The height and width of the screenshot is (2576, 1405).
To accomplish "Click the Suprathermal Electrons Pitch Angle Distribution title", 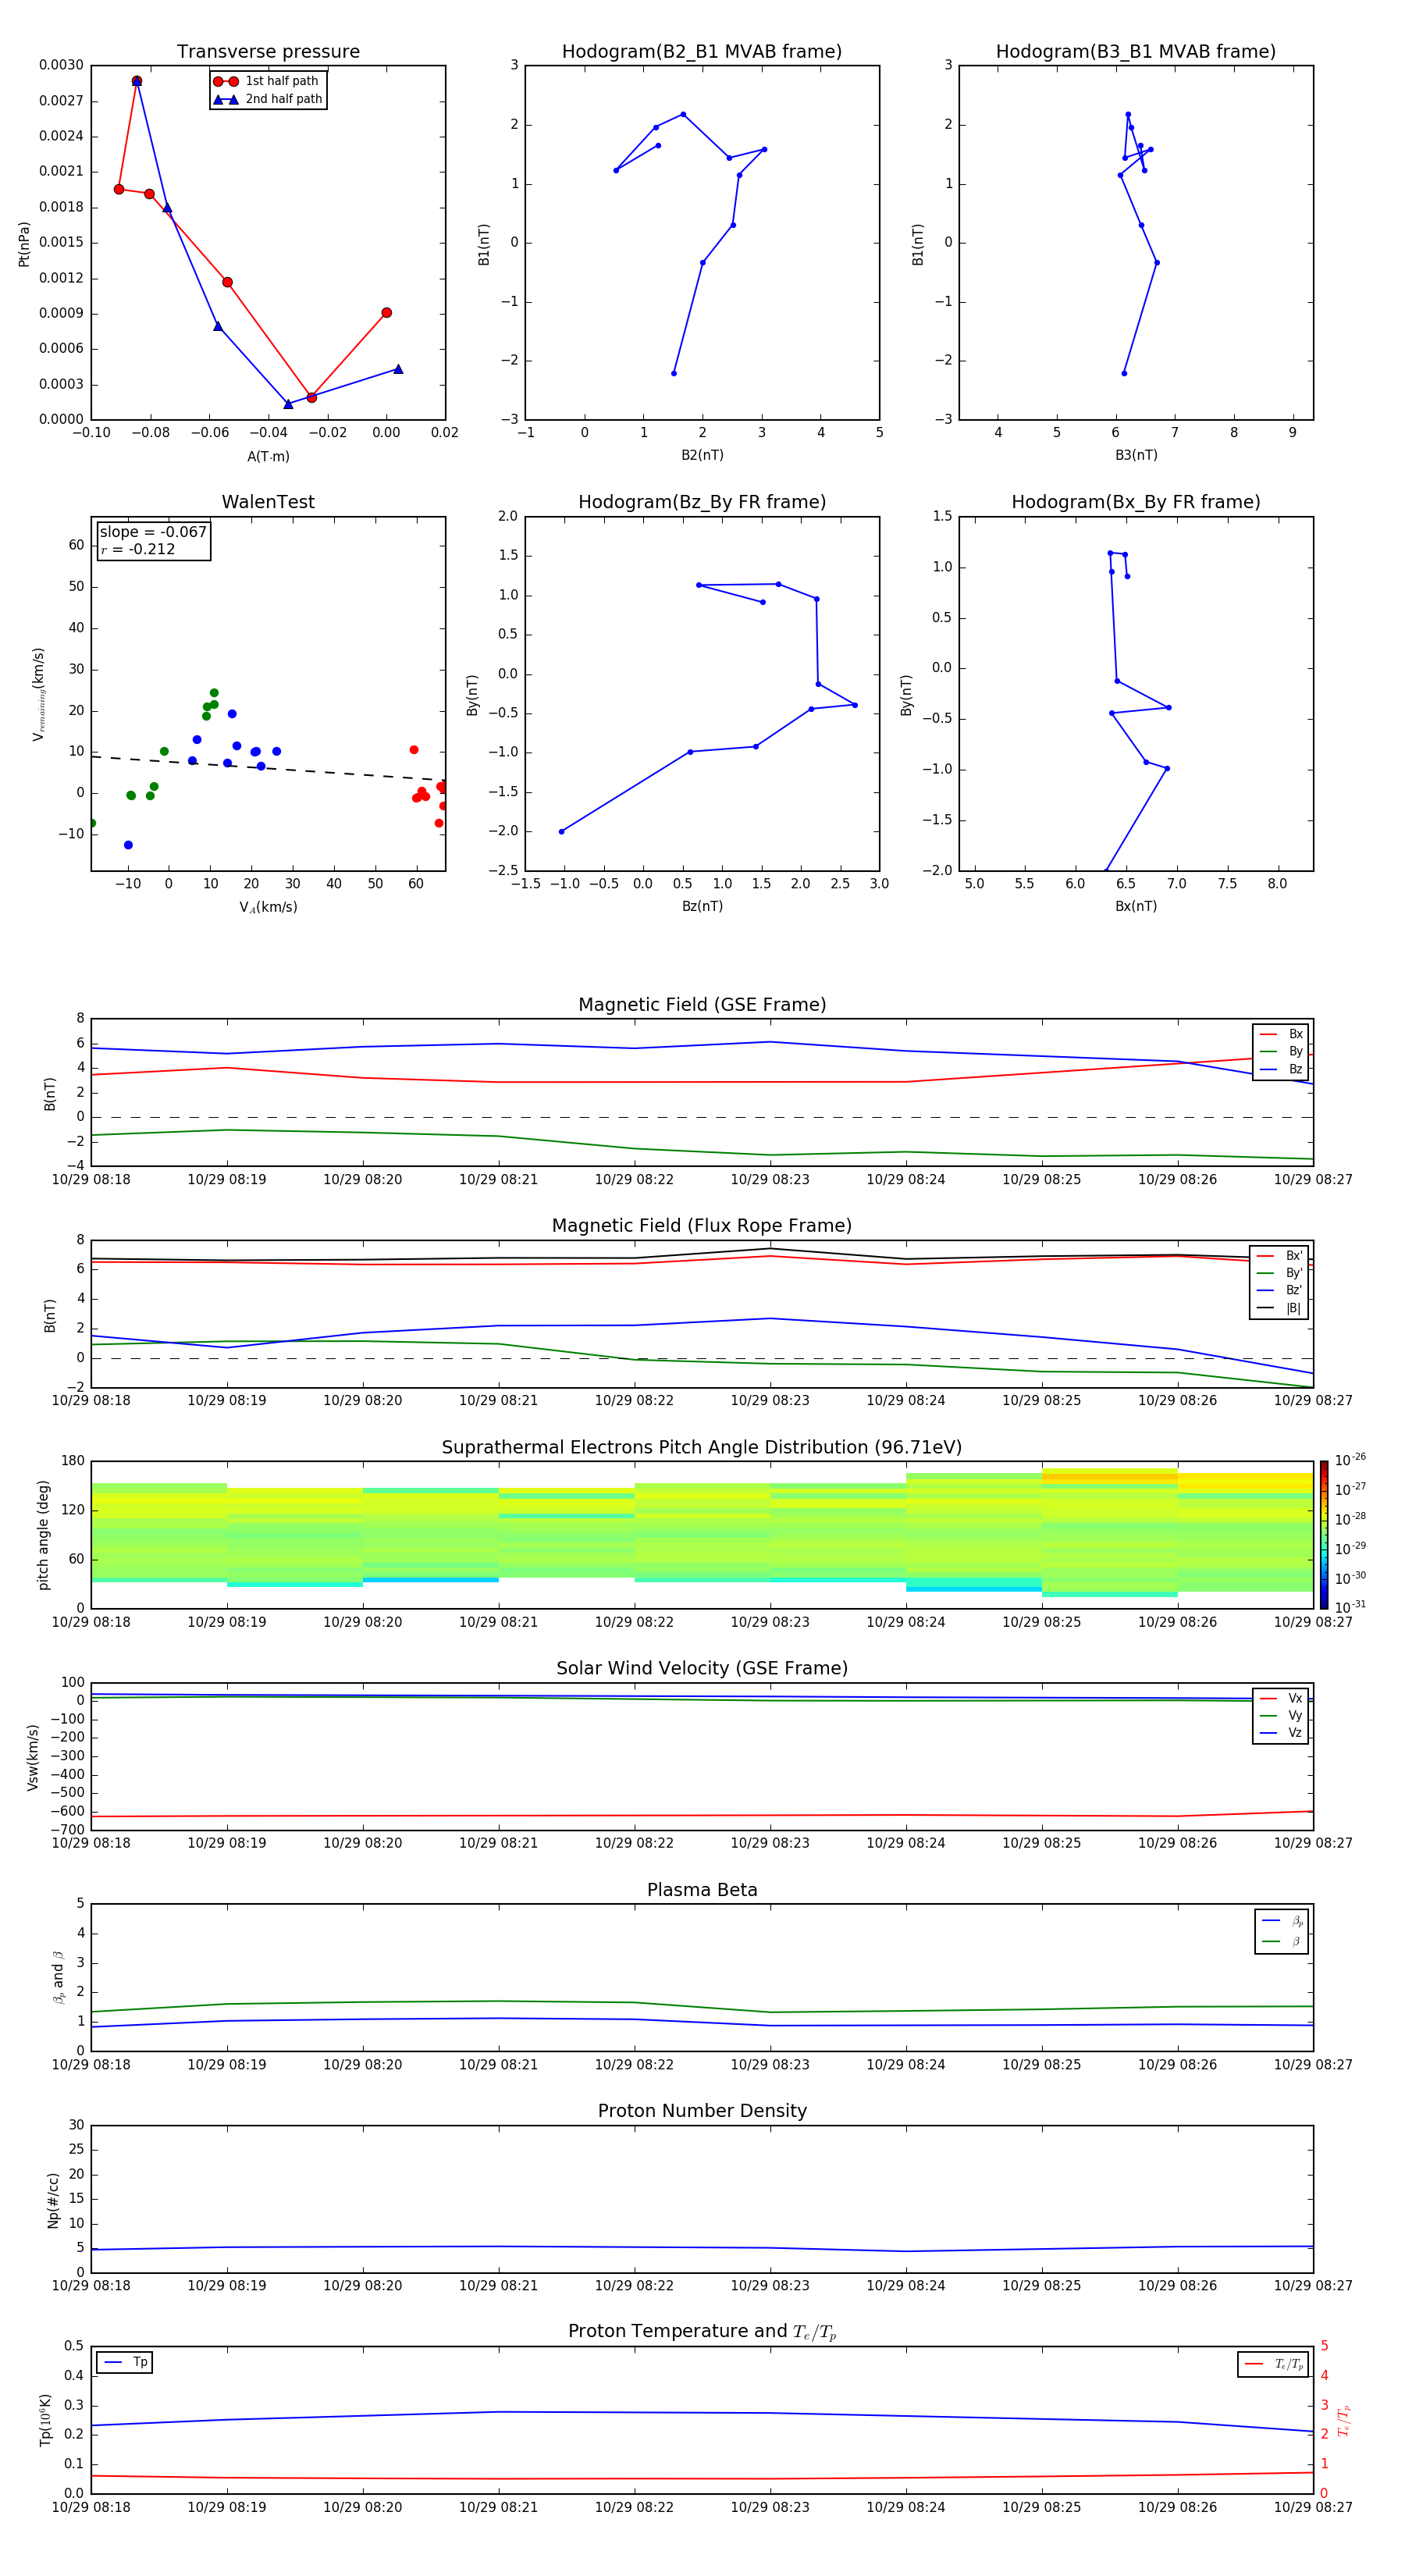I will coord(702,1447).
